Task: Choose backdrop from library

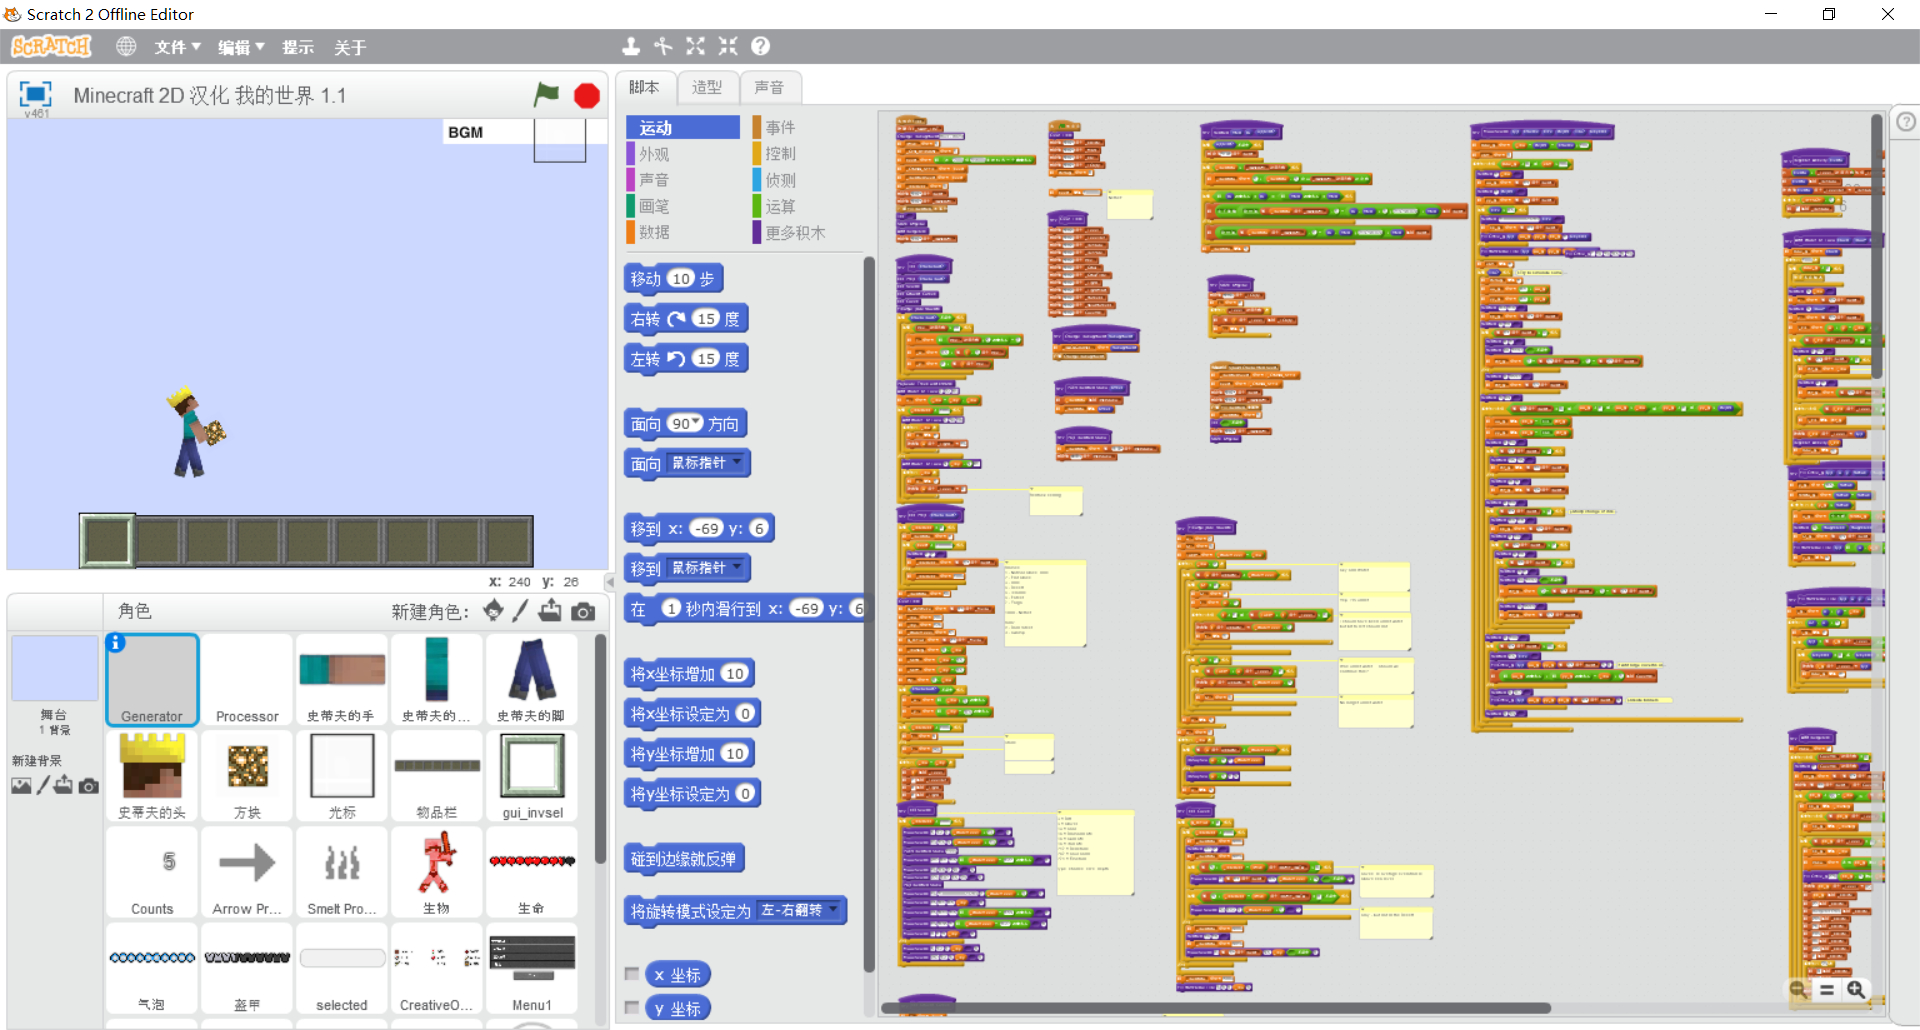Action: point(21,786)
